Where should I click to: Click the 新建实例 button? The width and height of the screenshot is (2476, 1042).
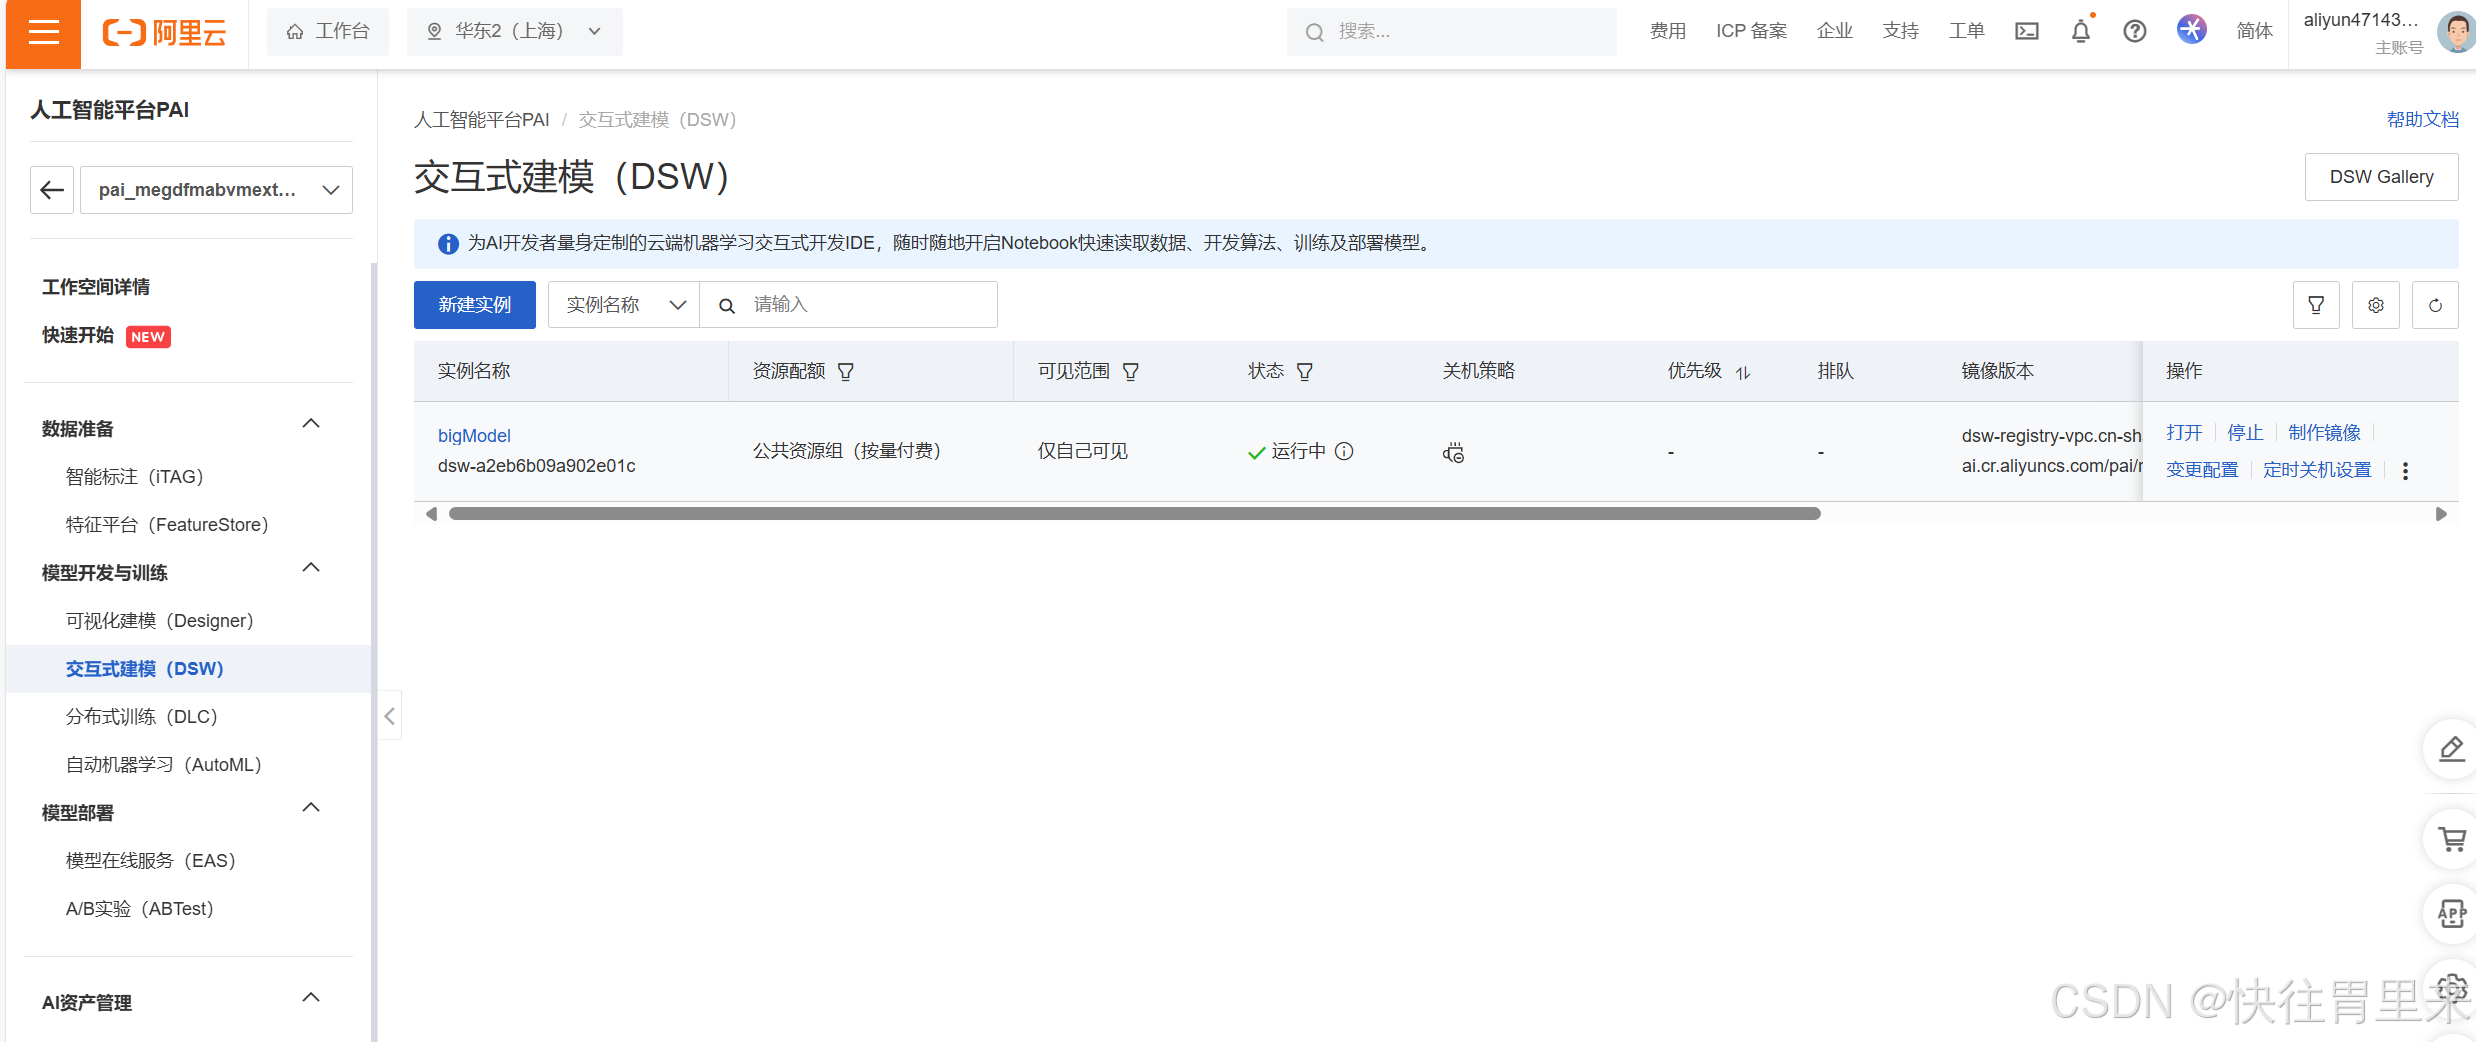pyautogui.click(x=474, y=304)
